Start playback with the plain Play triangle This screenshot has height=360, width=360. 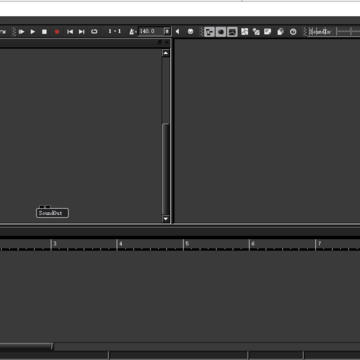point(33,32)
